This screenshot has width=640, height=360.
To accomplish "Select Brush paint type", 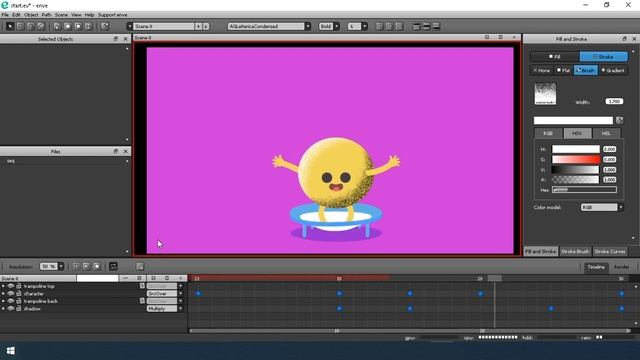I will coord(586,70).
